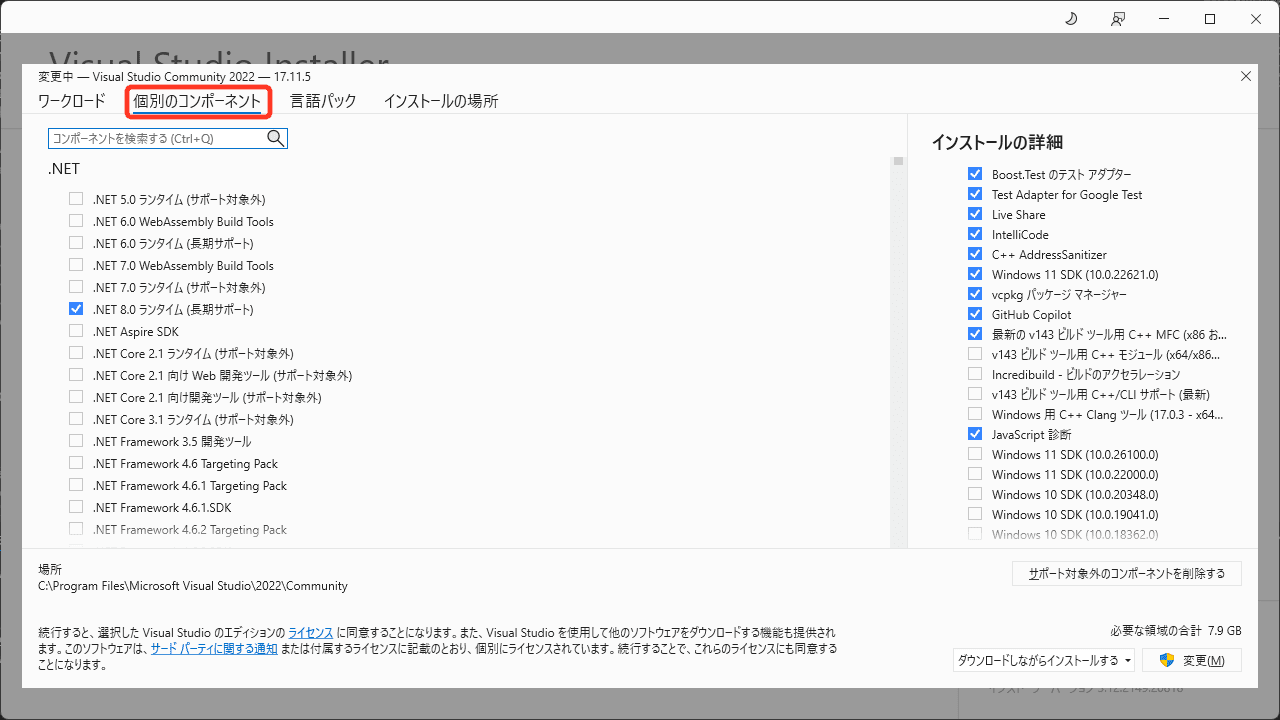Click サポート対象外のコンポーネントを削除する button
1280x720 pixels.
[1126, 573]
